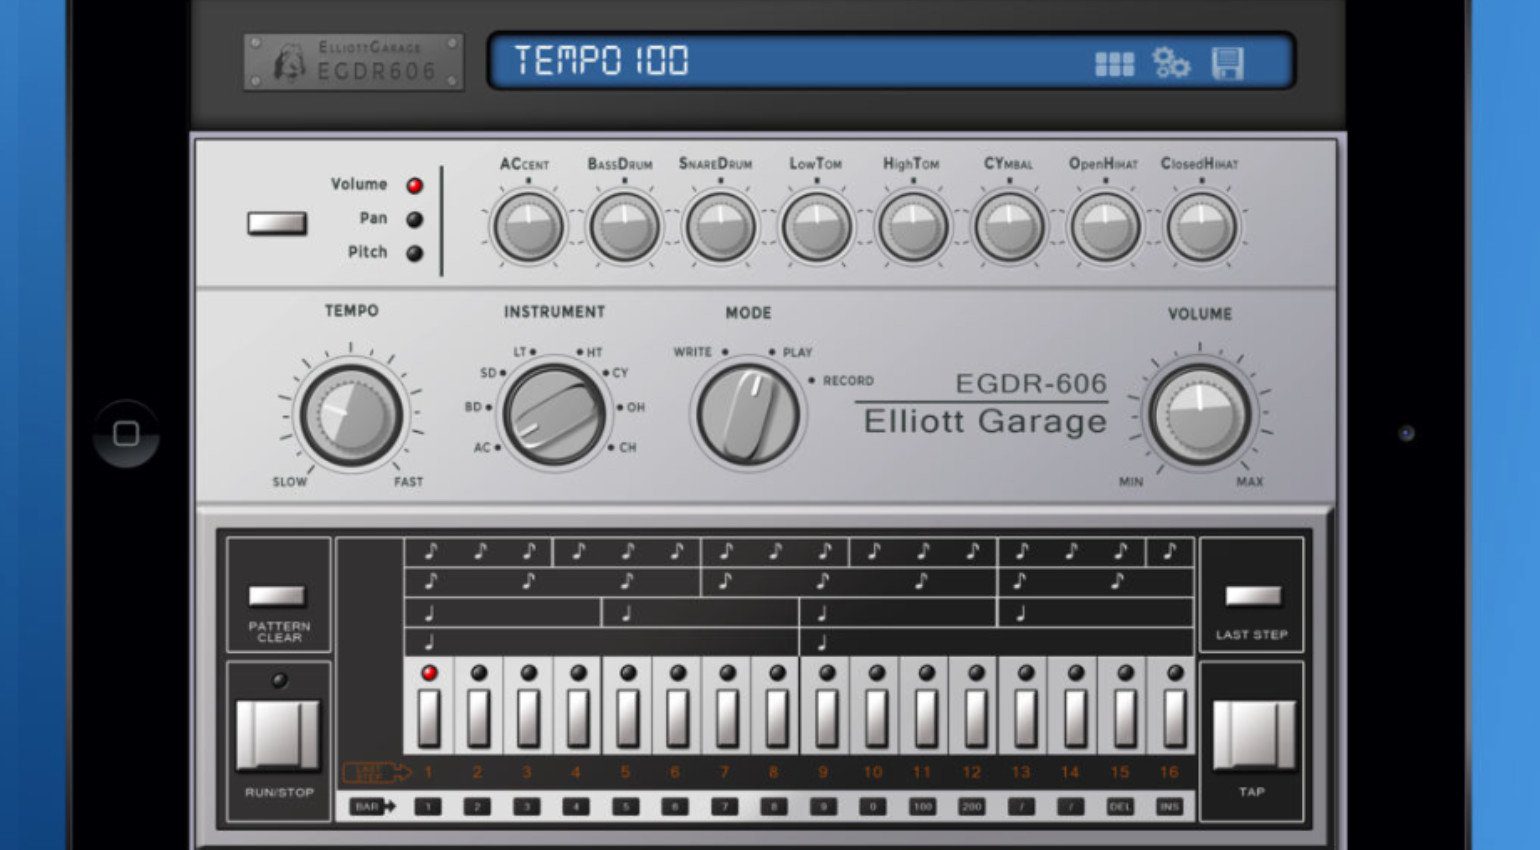1540x850 pixels.
Task: Toggle step 1 button with red LED
Action: [429, 716]
